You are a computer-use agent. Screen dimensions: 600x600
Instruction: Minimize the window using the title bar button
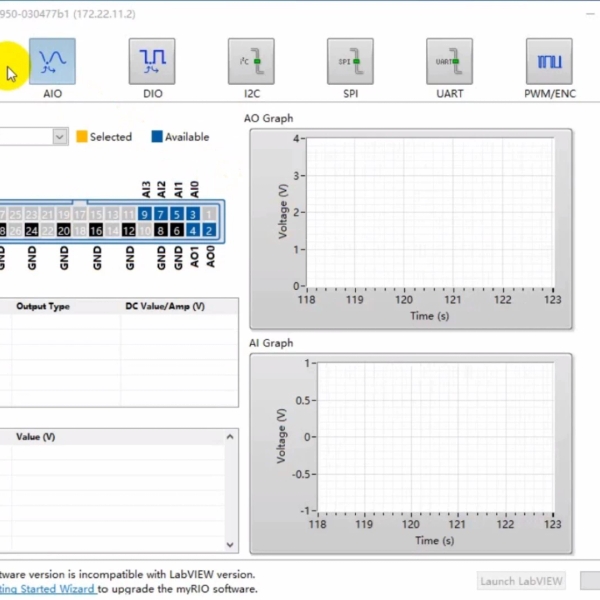pyautogui.click(x=591, y=14)
